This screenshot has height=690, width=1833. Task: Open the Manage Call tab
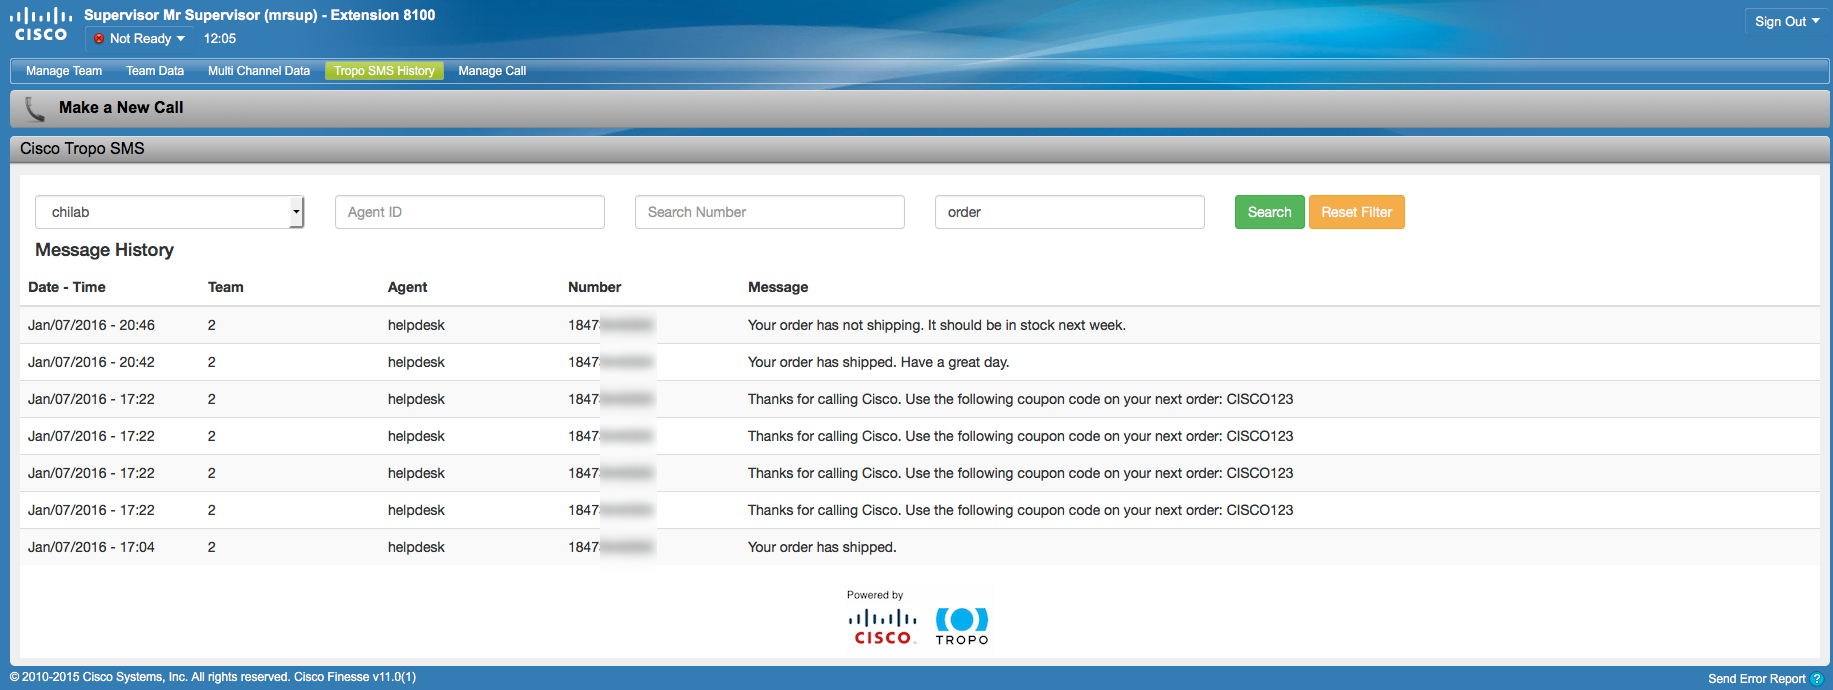coord(492,71)
